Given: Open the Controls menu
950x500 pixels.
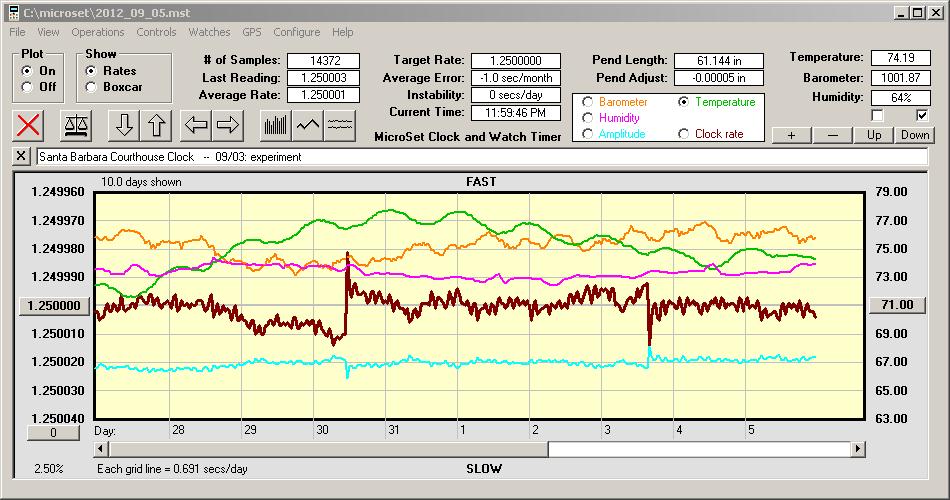Looking at the screenshot, I should (156, 32).
